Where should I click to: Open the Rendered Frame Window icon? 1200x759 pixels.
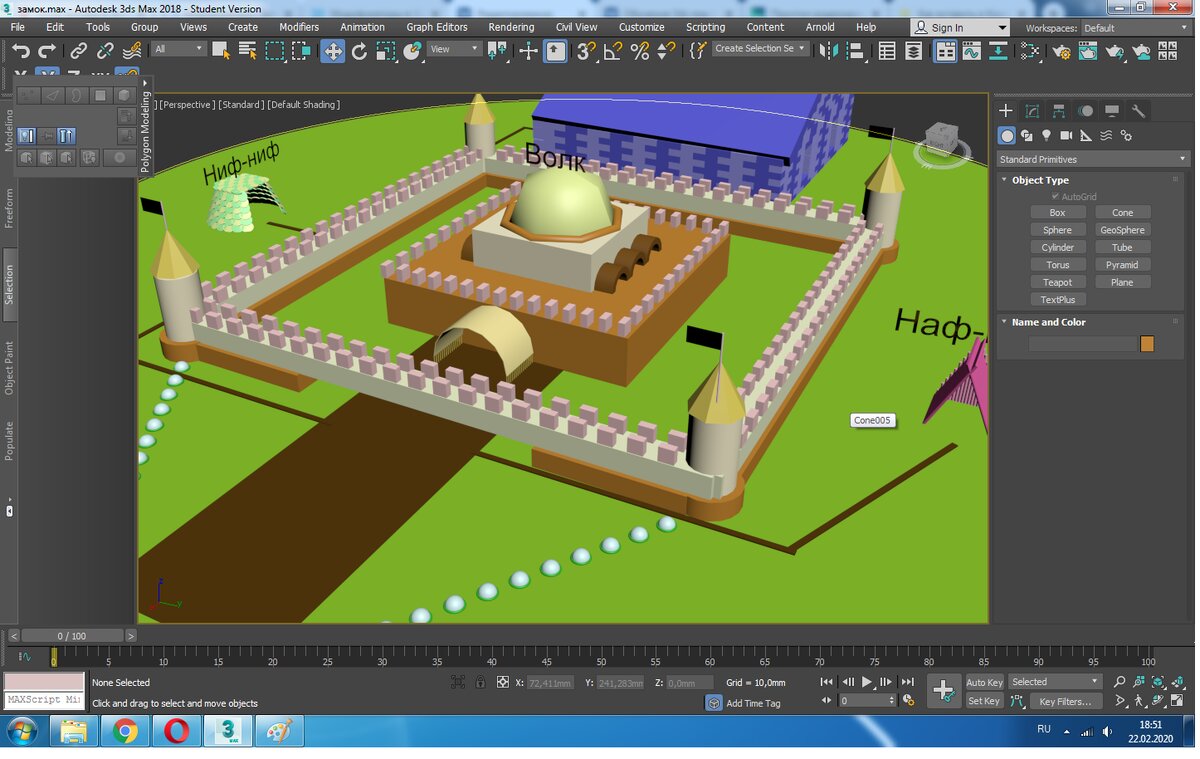click(1088, 51)
